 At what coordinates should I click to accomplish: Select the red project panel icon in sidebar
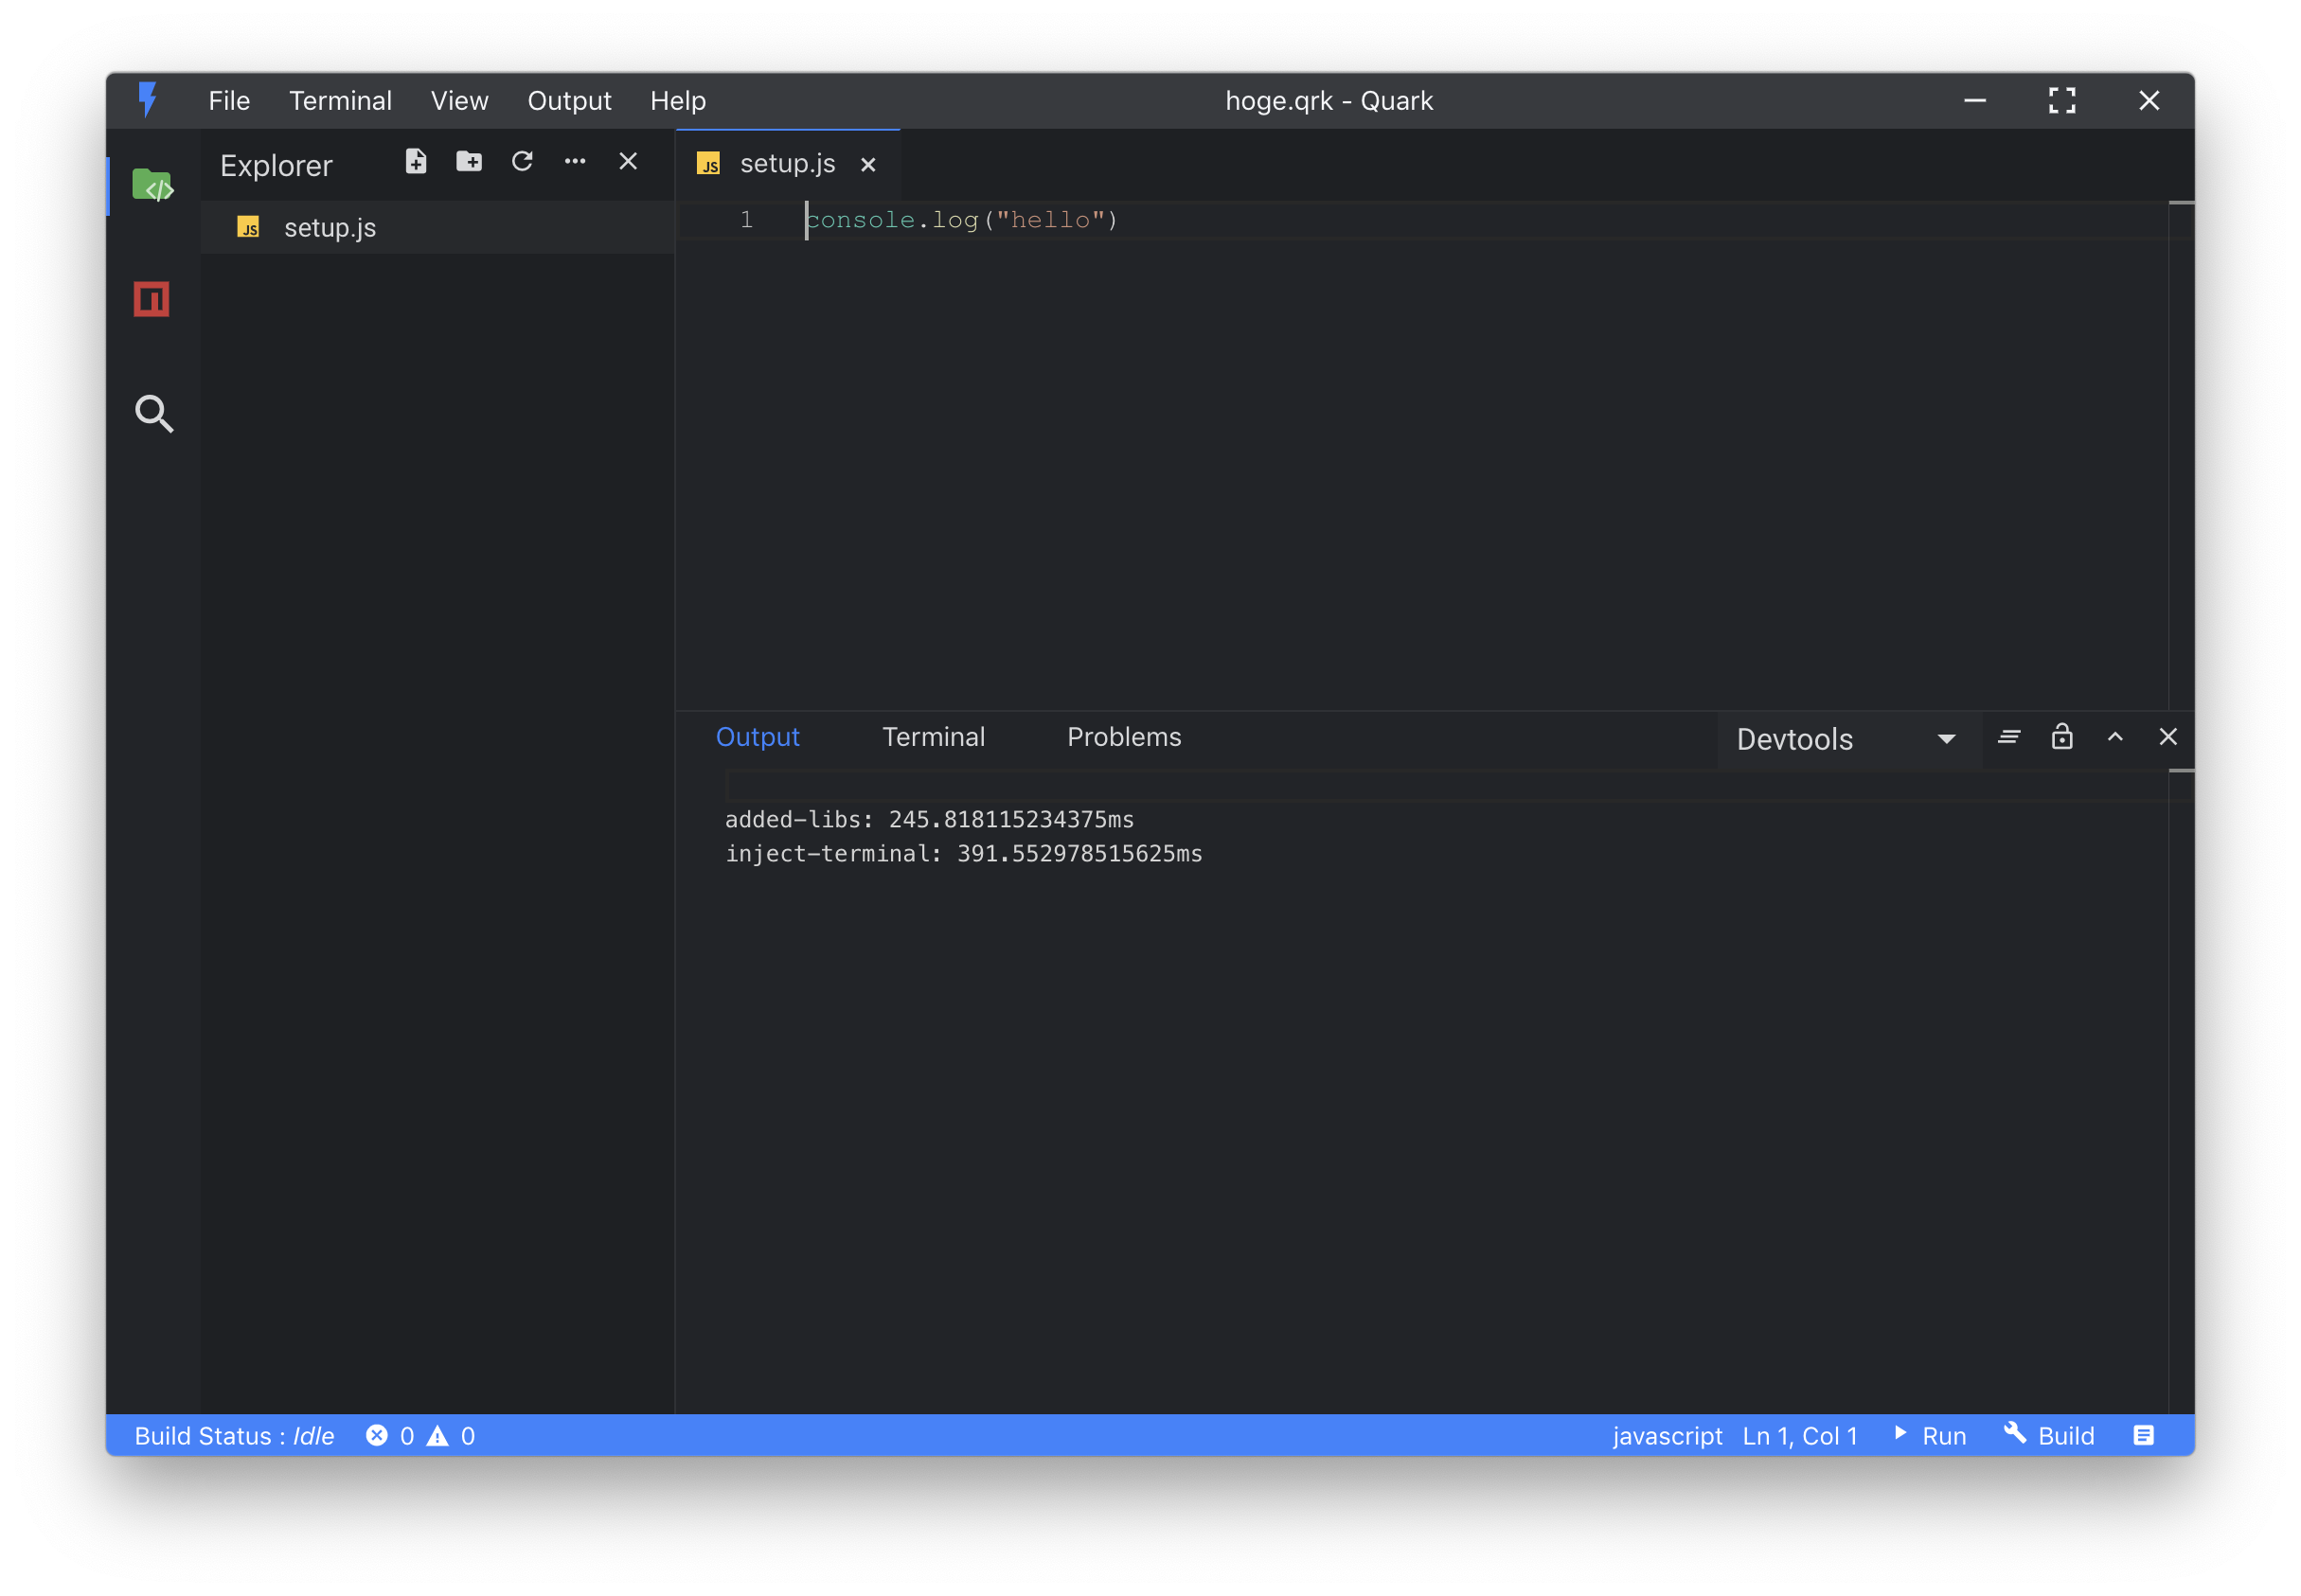pos(152,298)
